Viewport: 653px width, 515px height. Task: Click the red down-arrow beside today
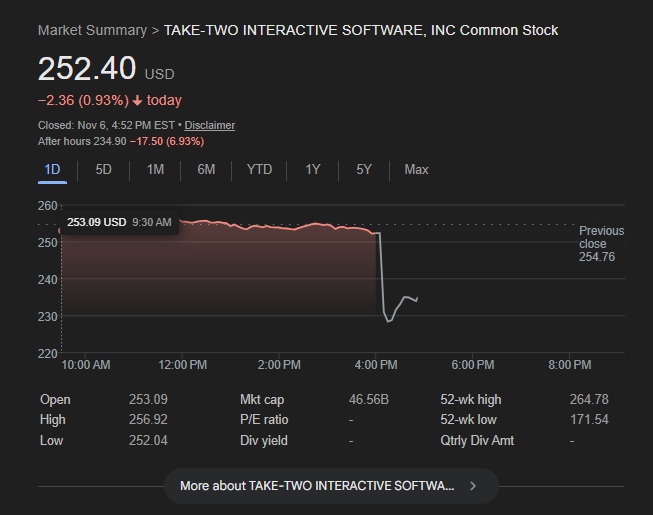[x=137, y=101]
